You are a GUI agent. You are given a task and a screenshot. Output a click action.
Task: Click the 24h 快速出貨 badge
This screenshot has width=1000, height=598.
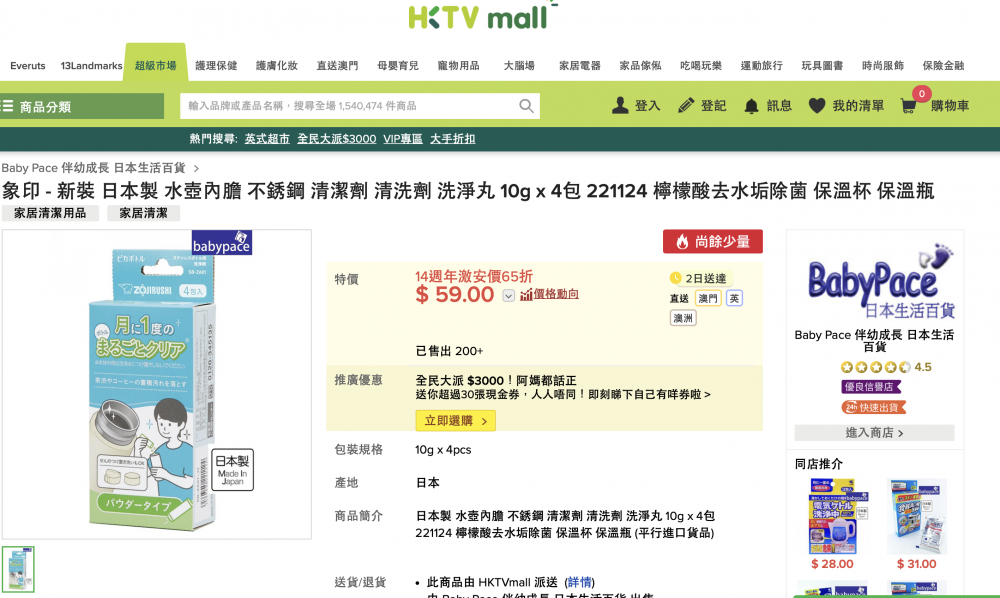(874, 407)
